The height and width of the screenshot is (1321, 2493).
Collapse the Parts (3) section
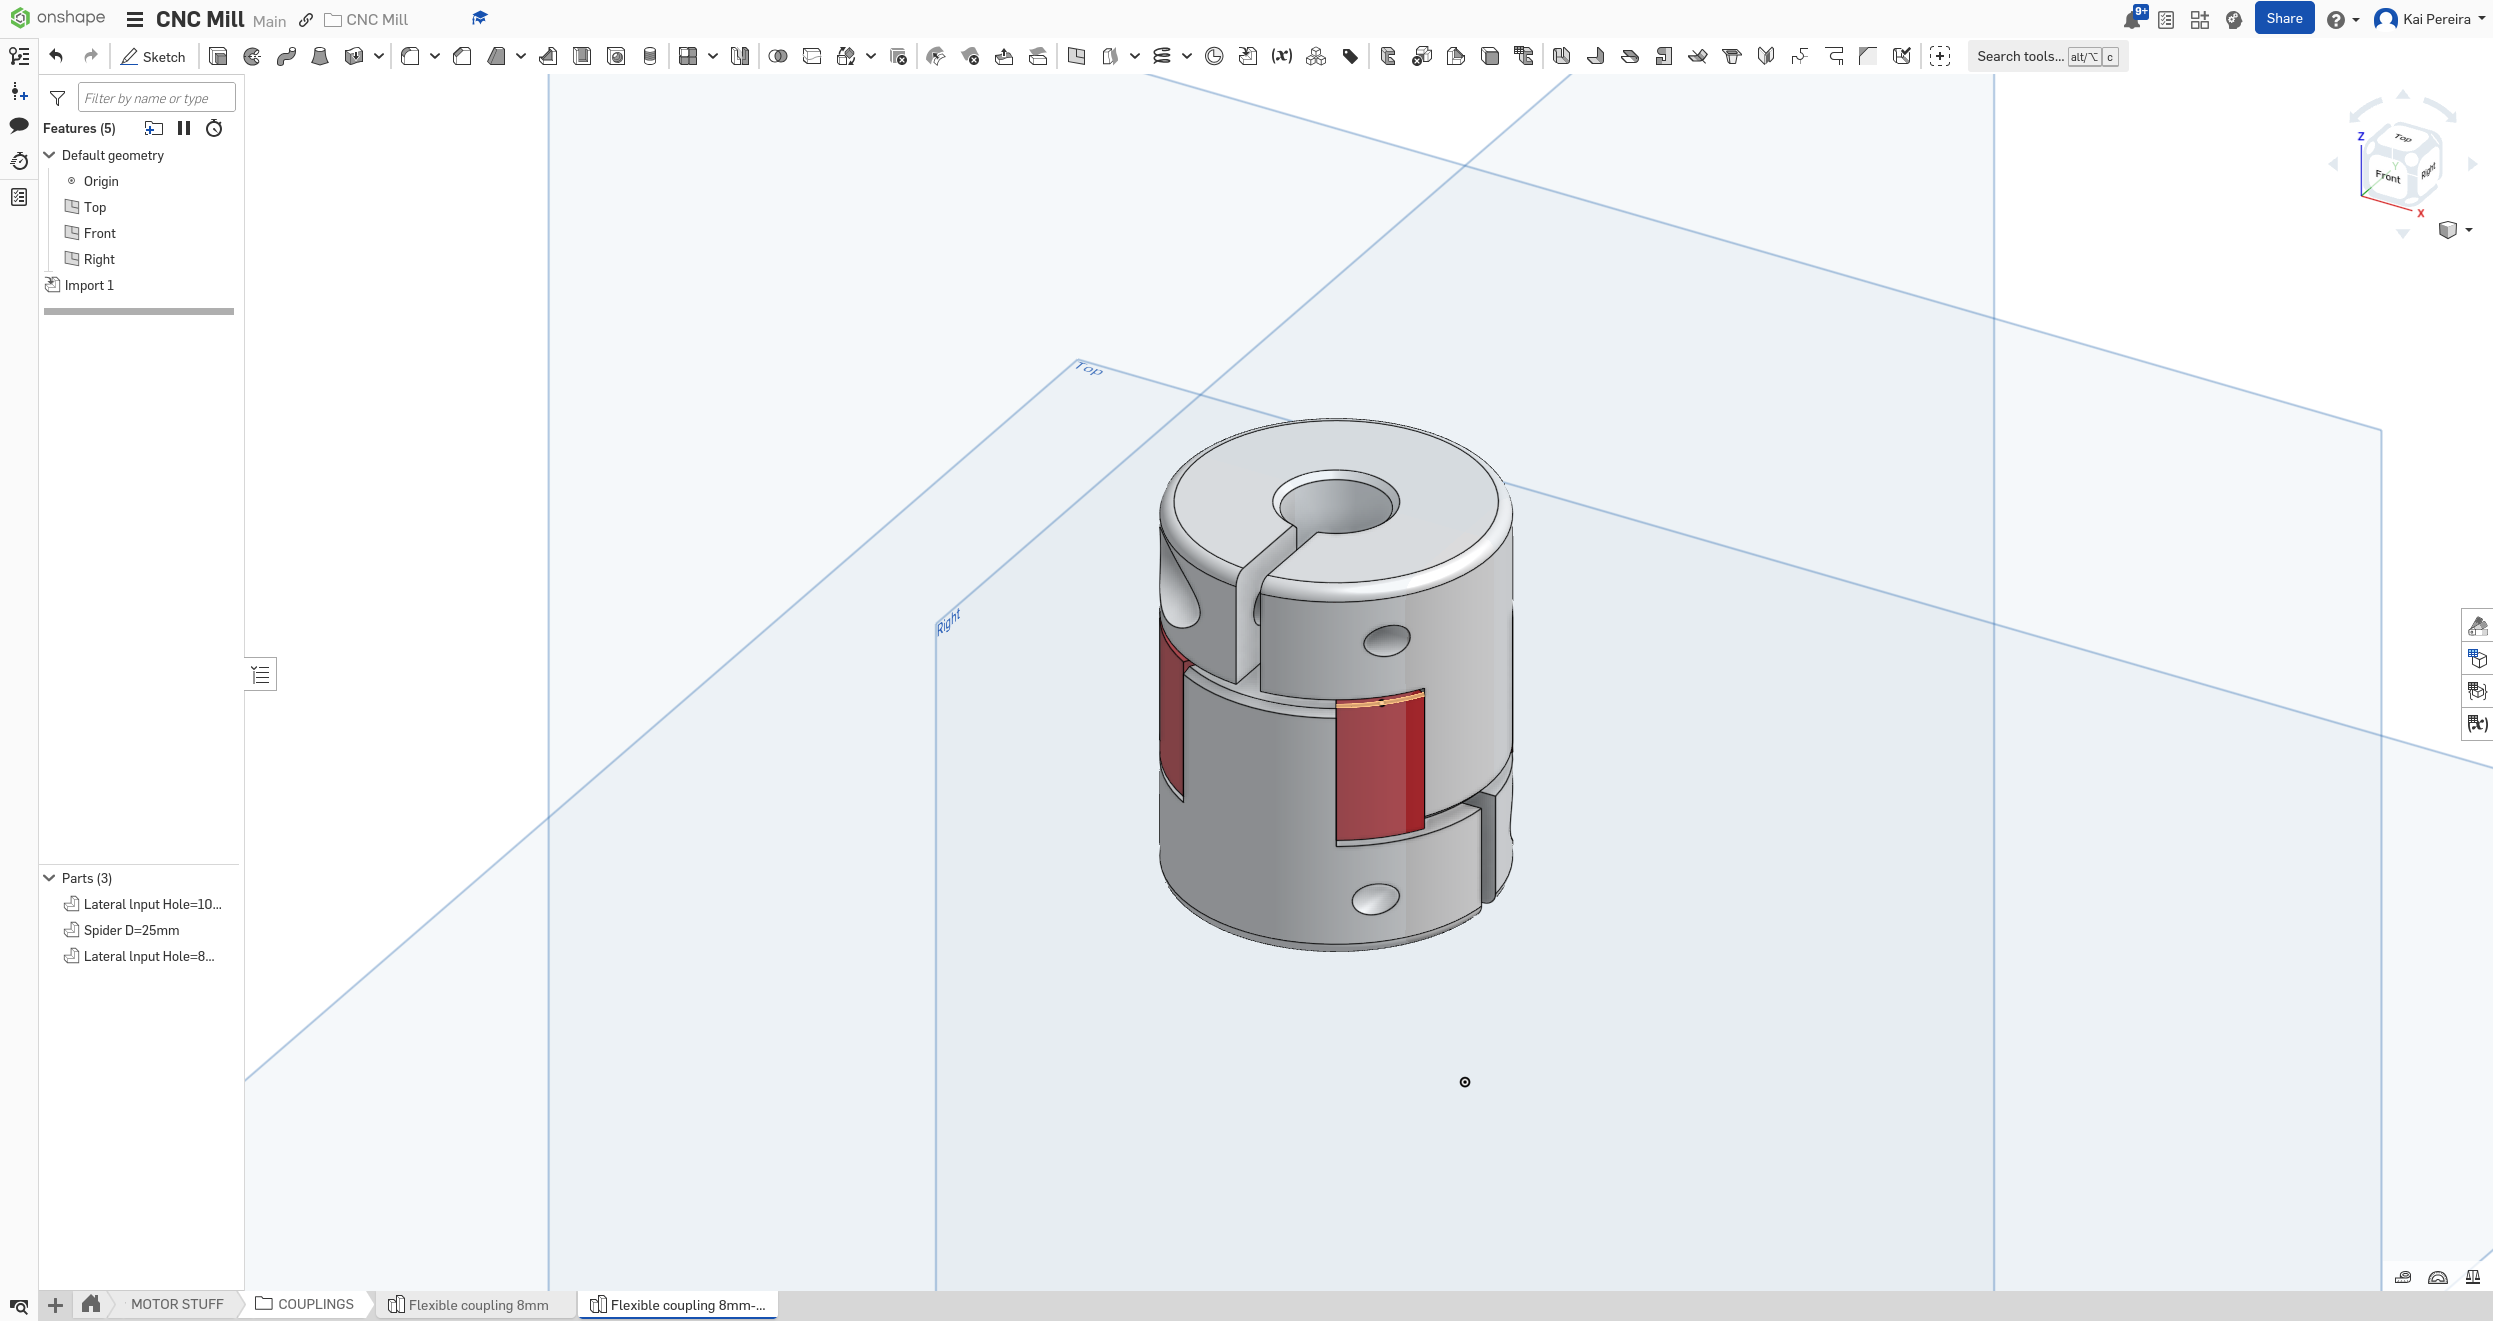coord(49,877)
